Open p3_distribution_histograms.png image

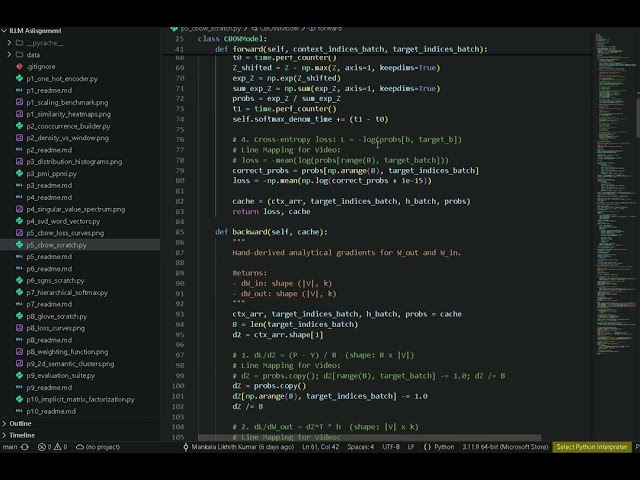(74, 162)
